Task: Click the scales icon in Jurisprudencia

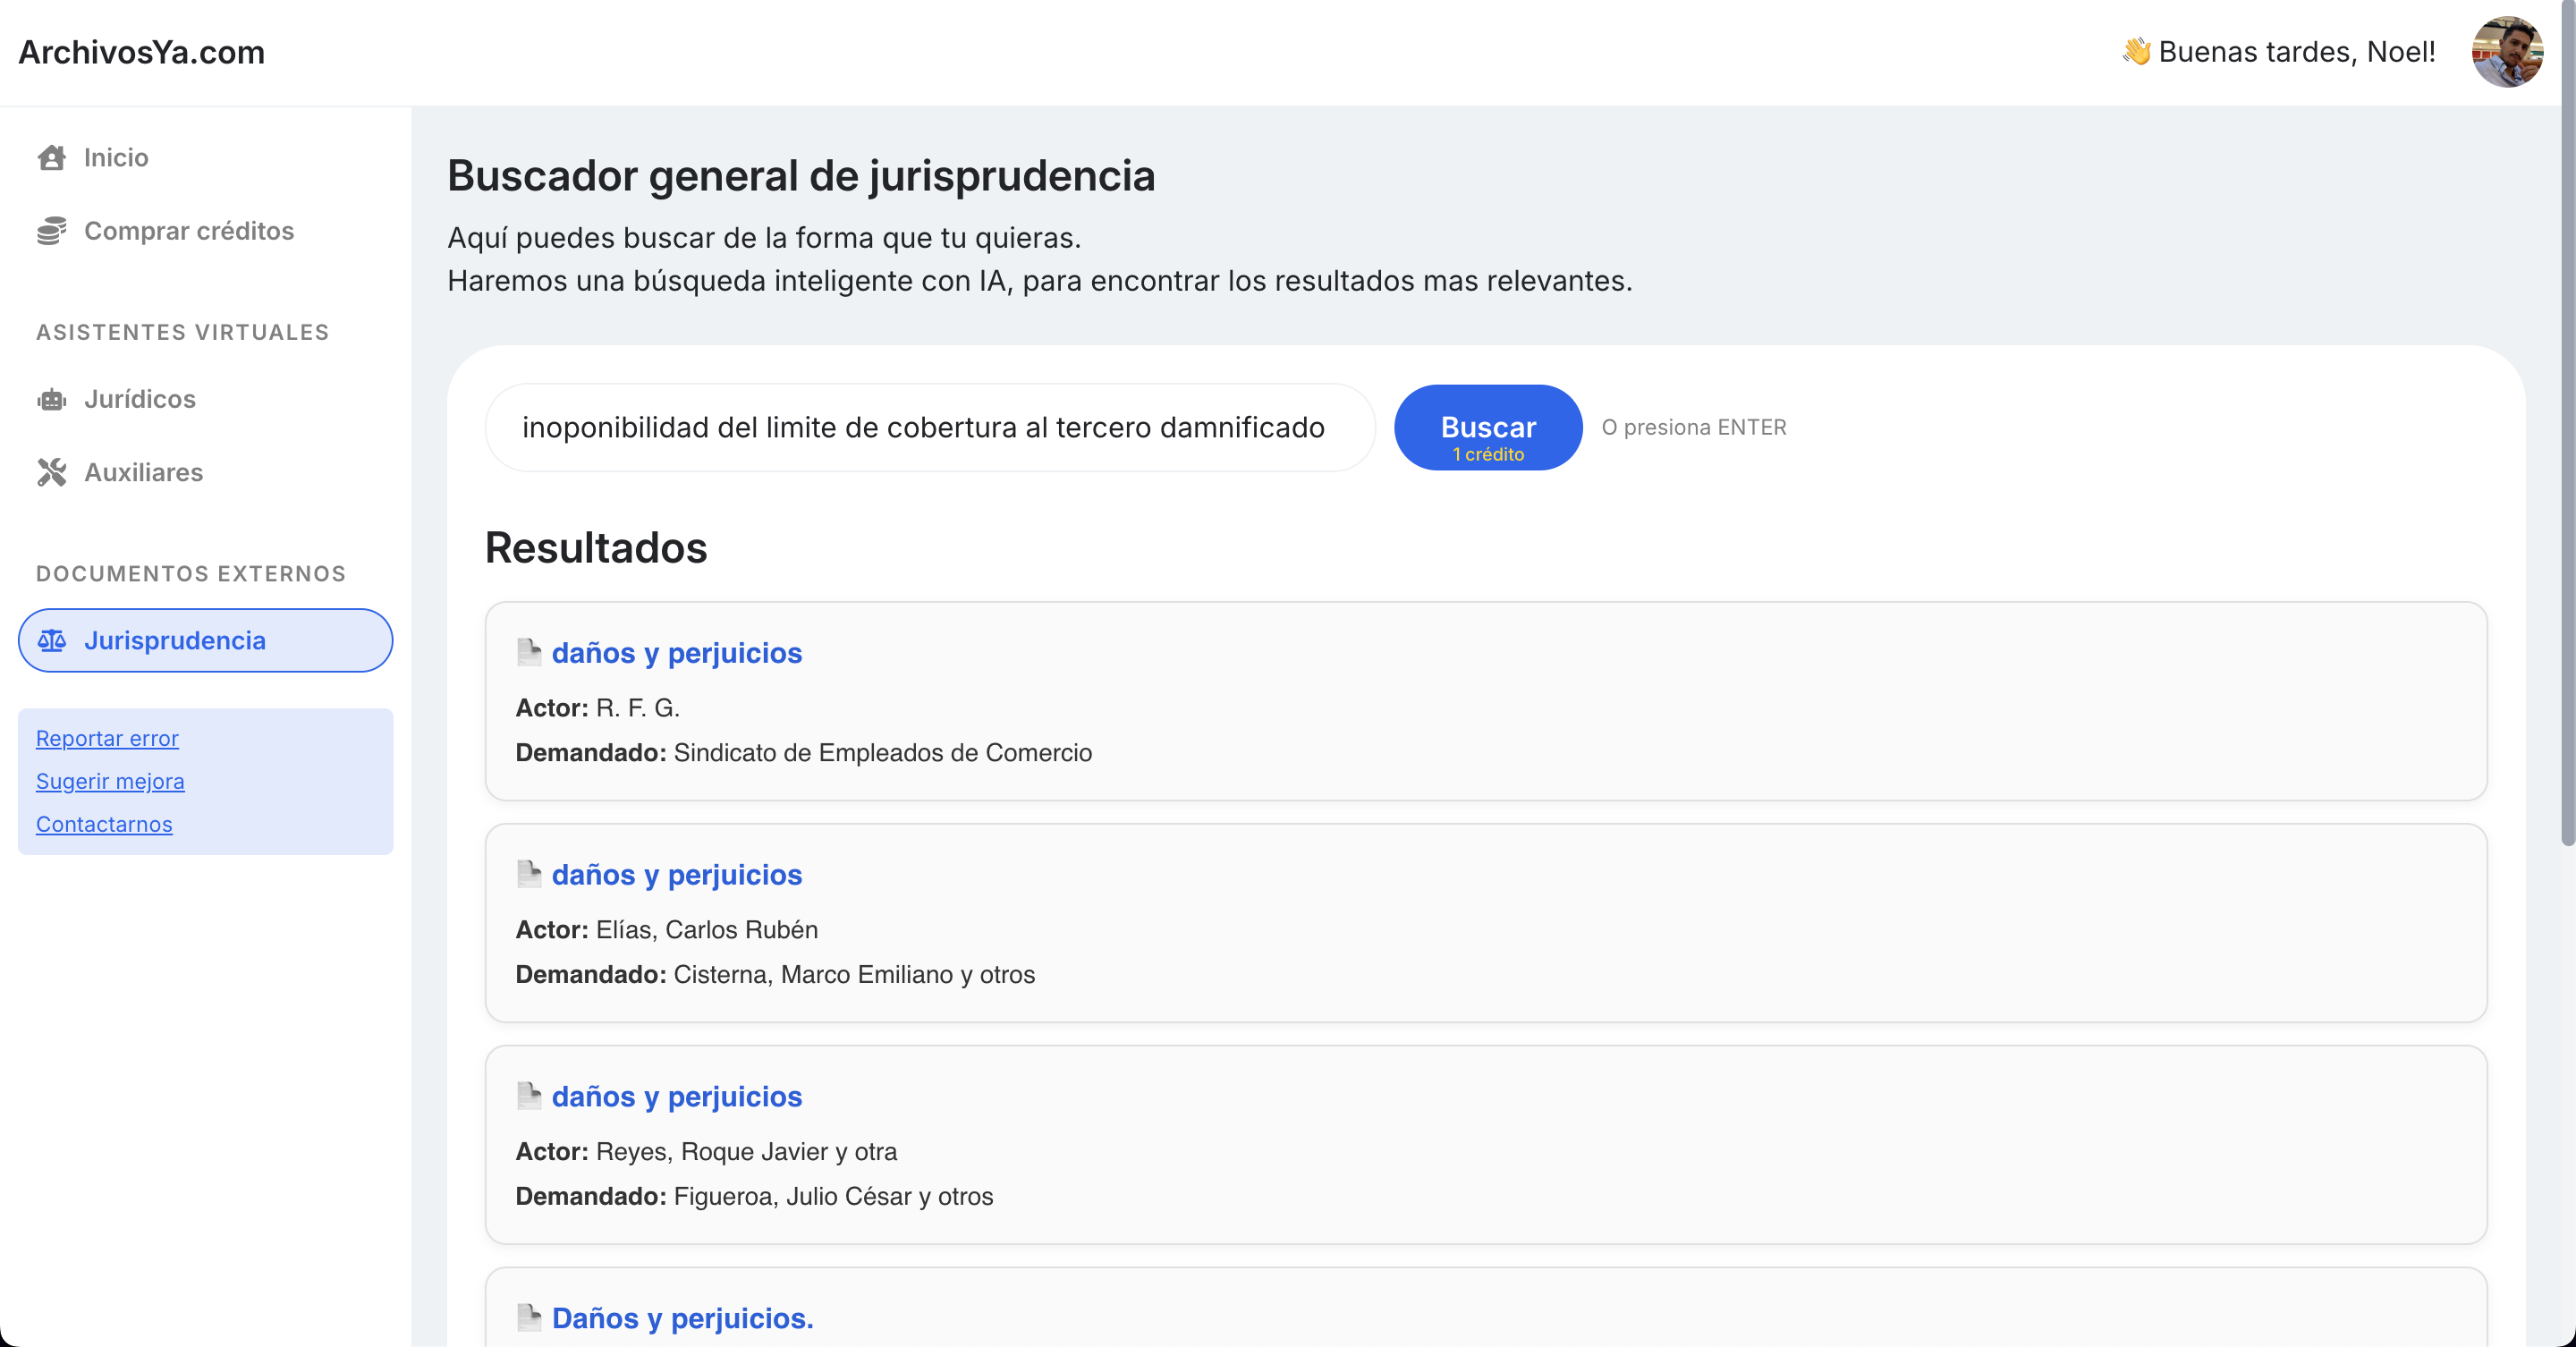Action: click(x=52, y=641)
